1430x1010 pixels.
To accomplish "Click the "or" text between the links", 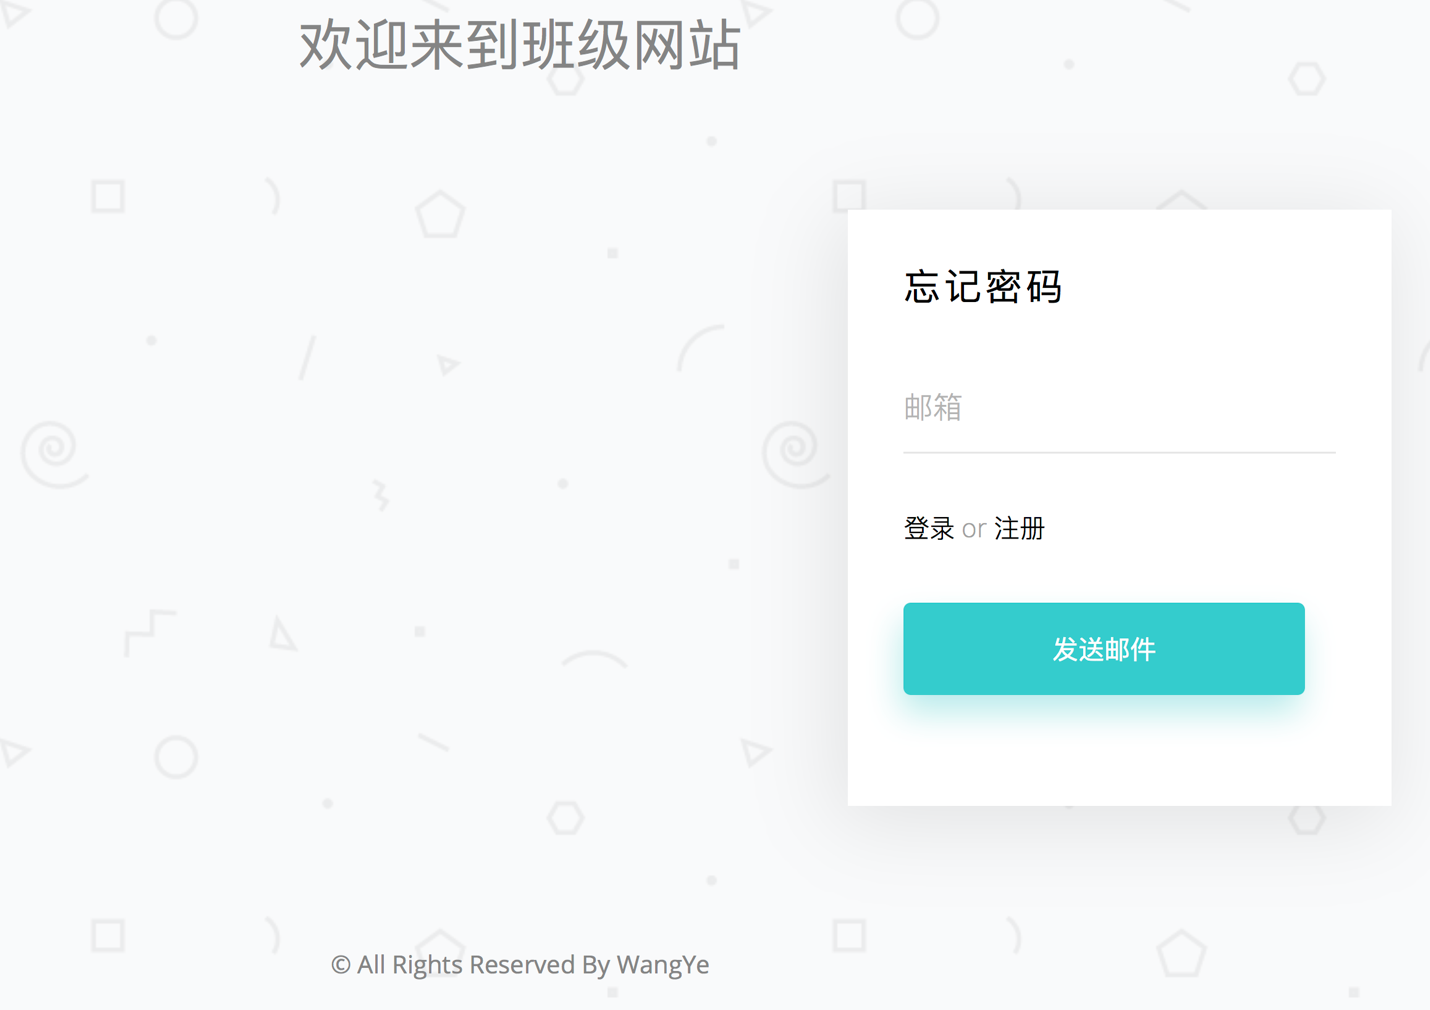I will click(973, 529).
